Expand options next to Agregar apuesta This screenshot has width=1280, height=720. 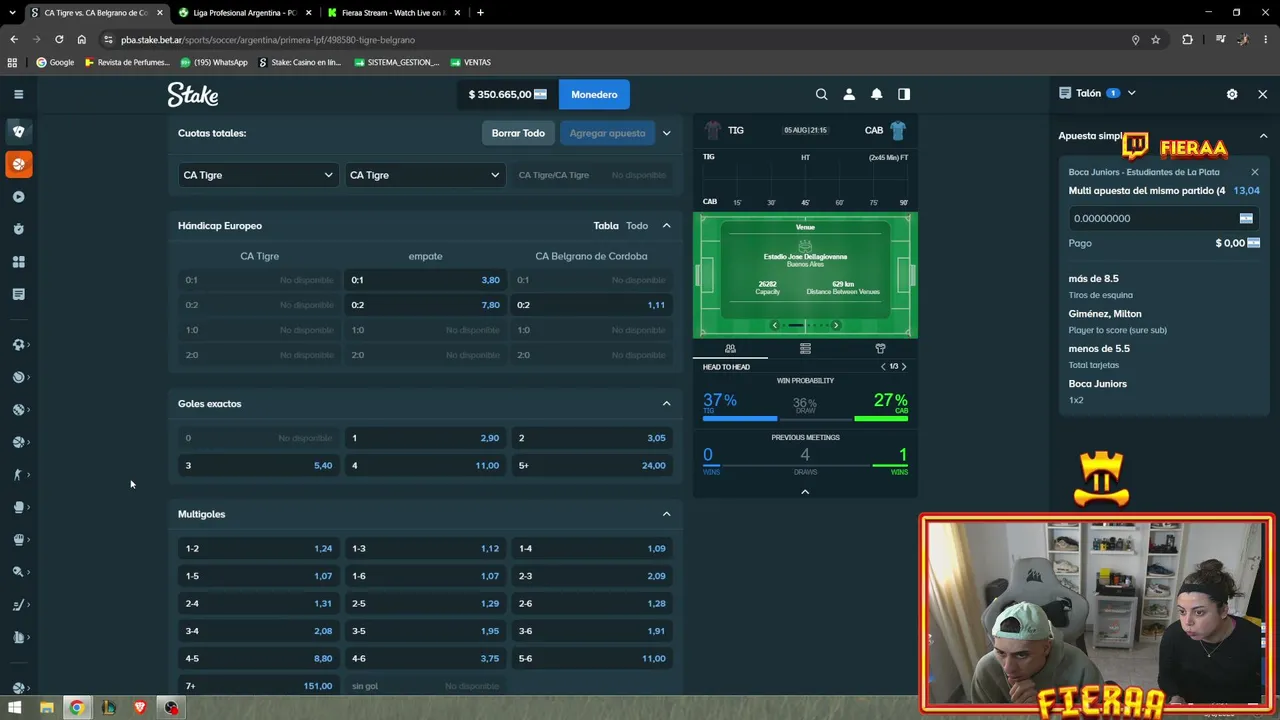(667, 133)
